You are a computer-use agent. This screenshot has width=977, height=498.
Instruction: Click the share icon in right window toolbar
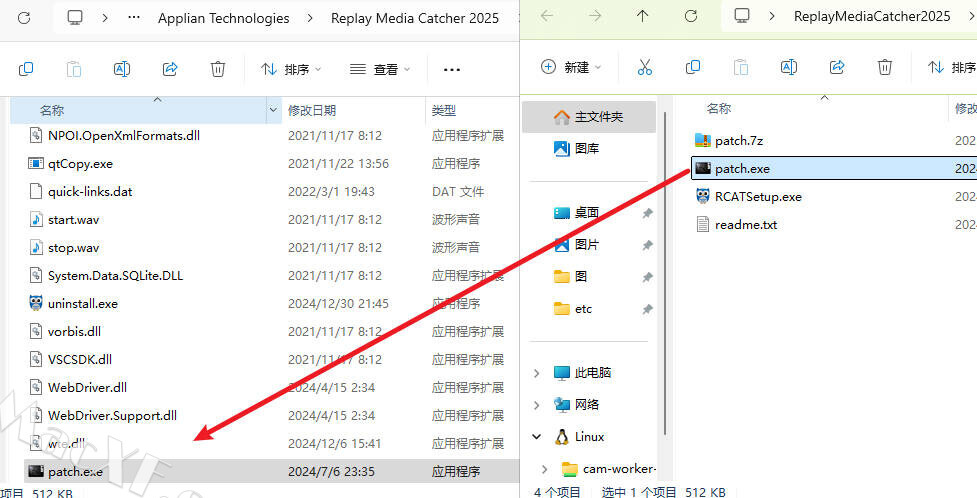[x=837, y=67]
